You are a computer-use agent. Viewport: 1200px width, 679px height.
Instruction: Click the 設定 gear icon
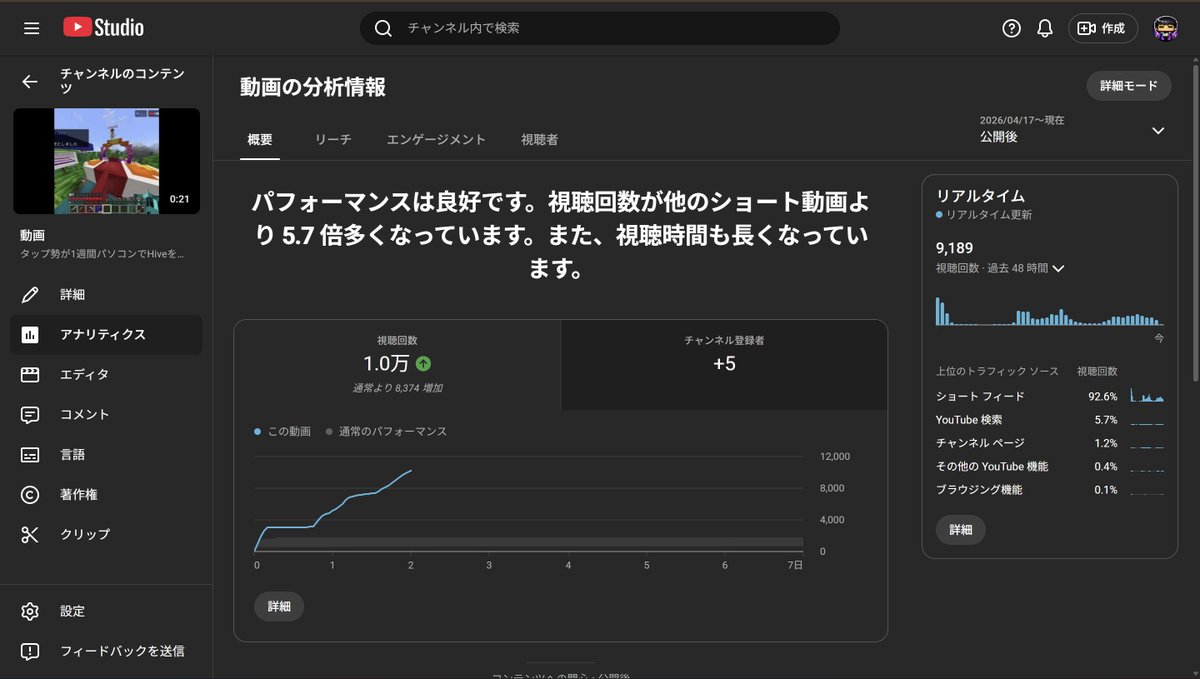tap(30, 611)
